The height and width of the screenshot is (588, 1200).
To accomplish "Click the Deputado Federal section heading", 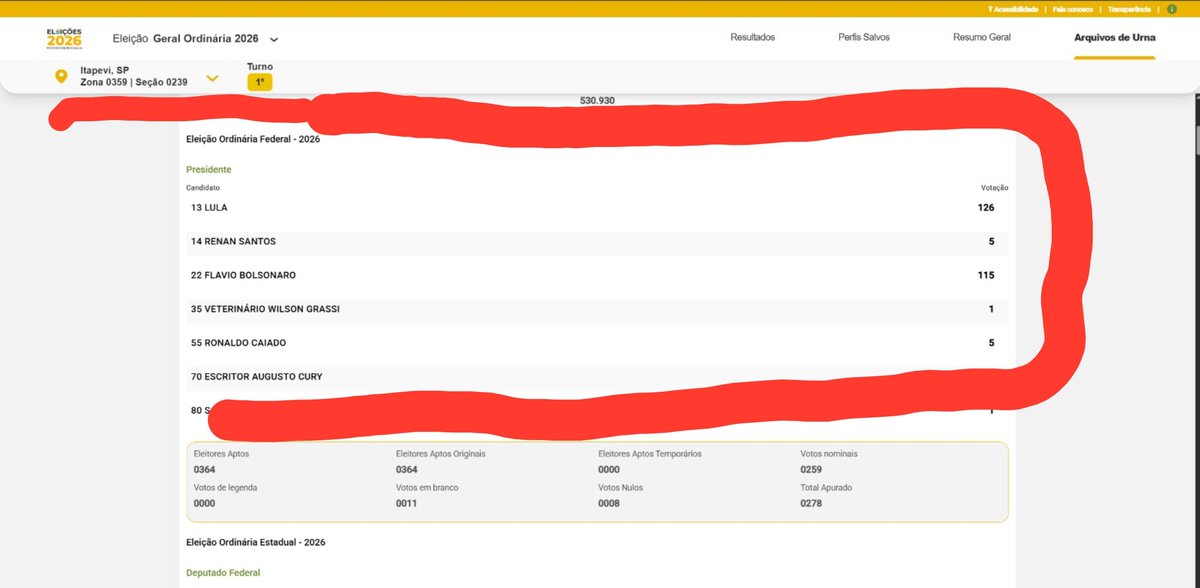I will click(223, 573).
